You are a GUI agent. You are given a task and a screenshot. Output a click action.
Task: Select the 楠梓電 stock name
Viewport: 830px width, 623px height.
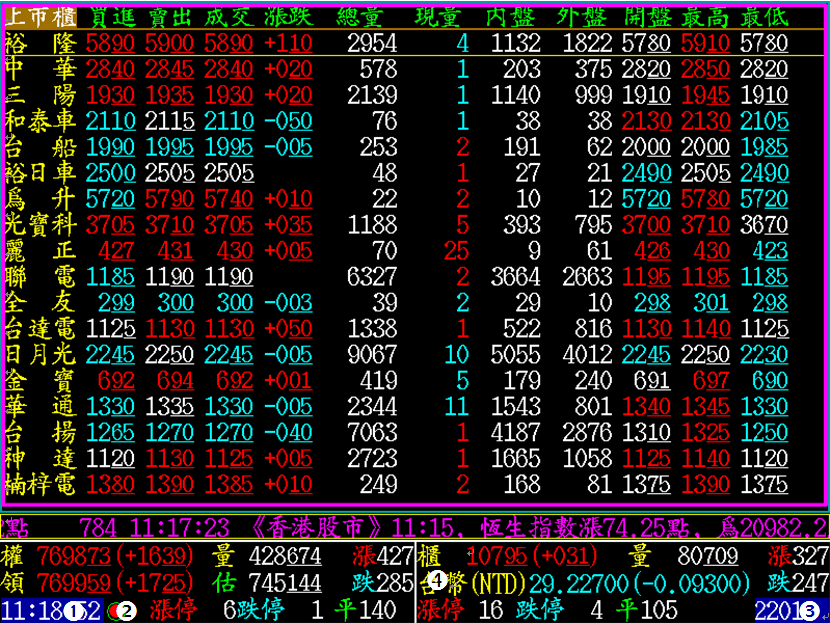coord(40,485)
